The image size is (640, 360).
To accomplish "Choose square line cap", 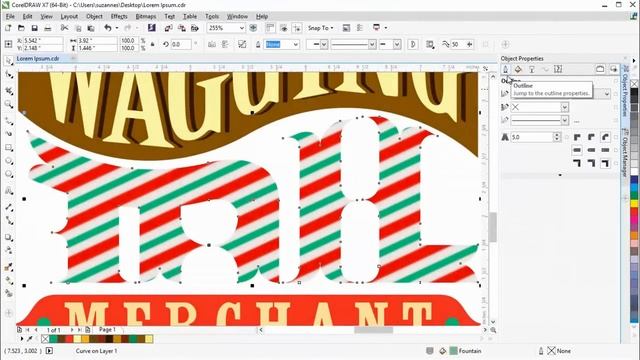I will 577,150.
